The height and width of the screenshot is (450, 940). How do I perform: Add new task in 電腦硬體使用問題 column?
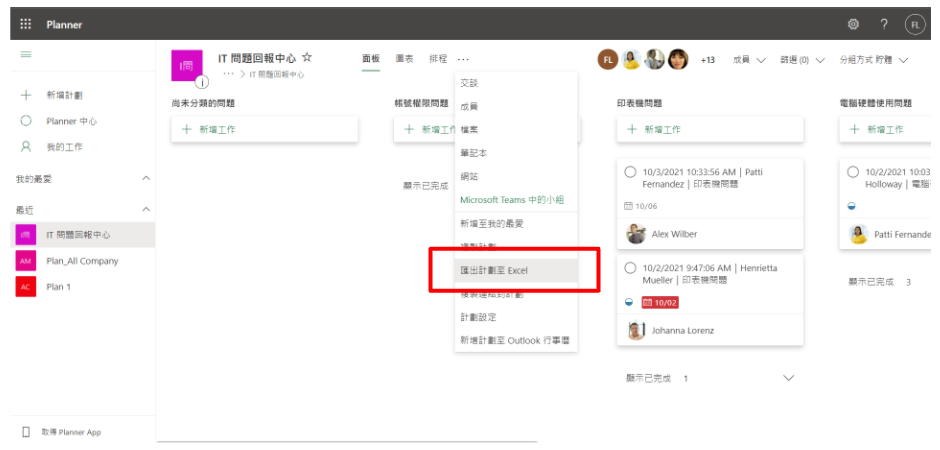885,129
